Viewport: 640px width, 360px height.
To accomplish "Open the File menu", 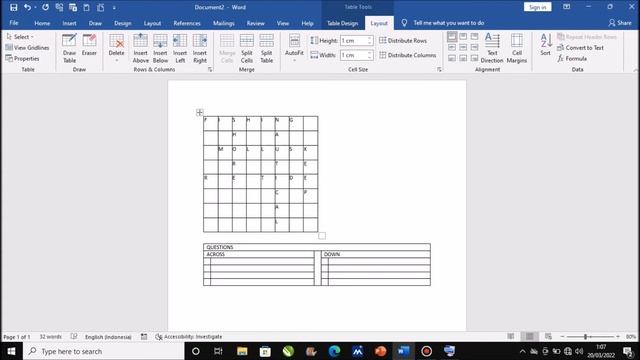I will pyautogui.click(x=14, y=23).
